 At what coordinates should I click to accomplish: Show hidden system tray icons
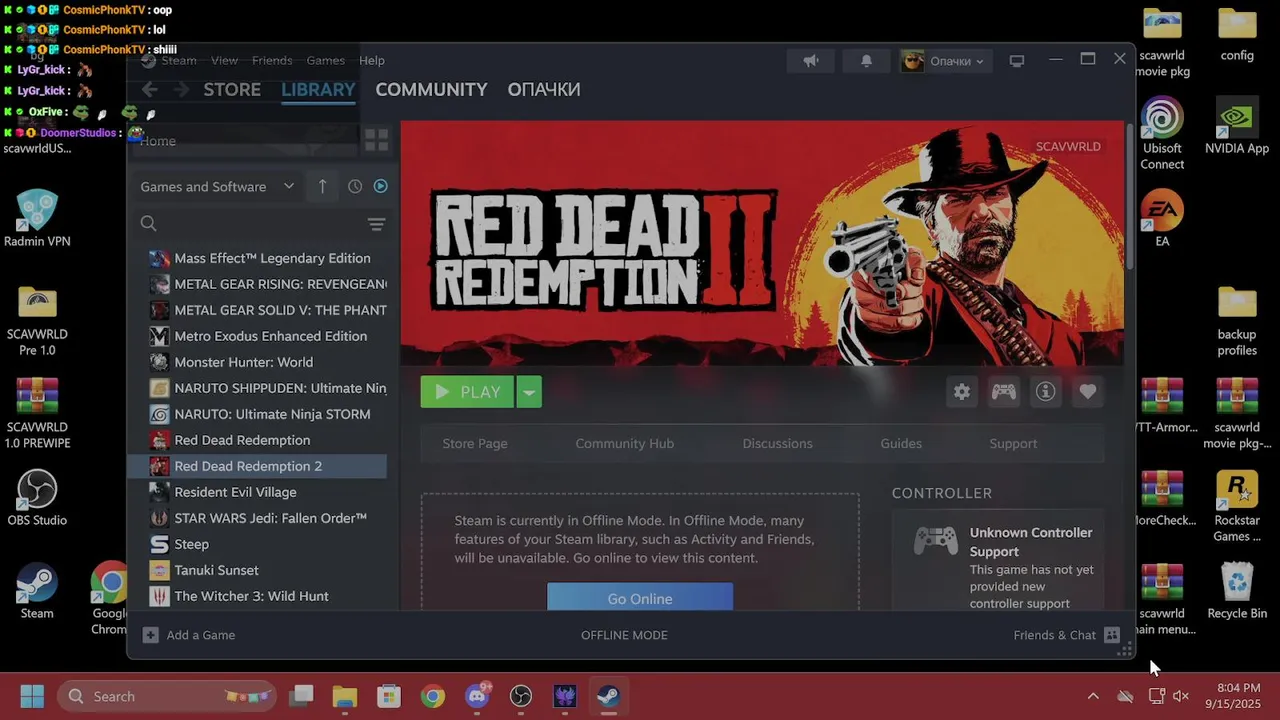(1093, 696)
